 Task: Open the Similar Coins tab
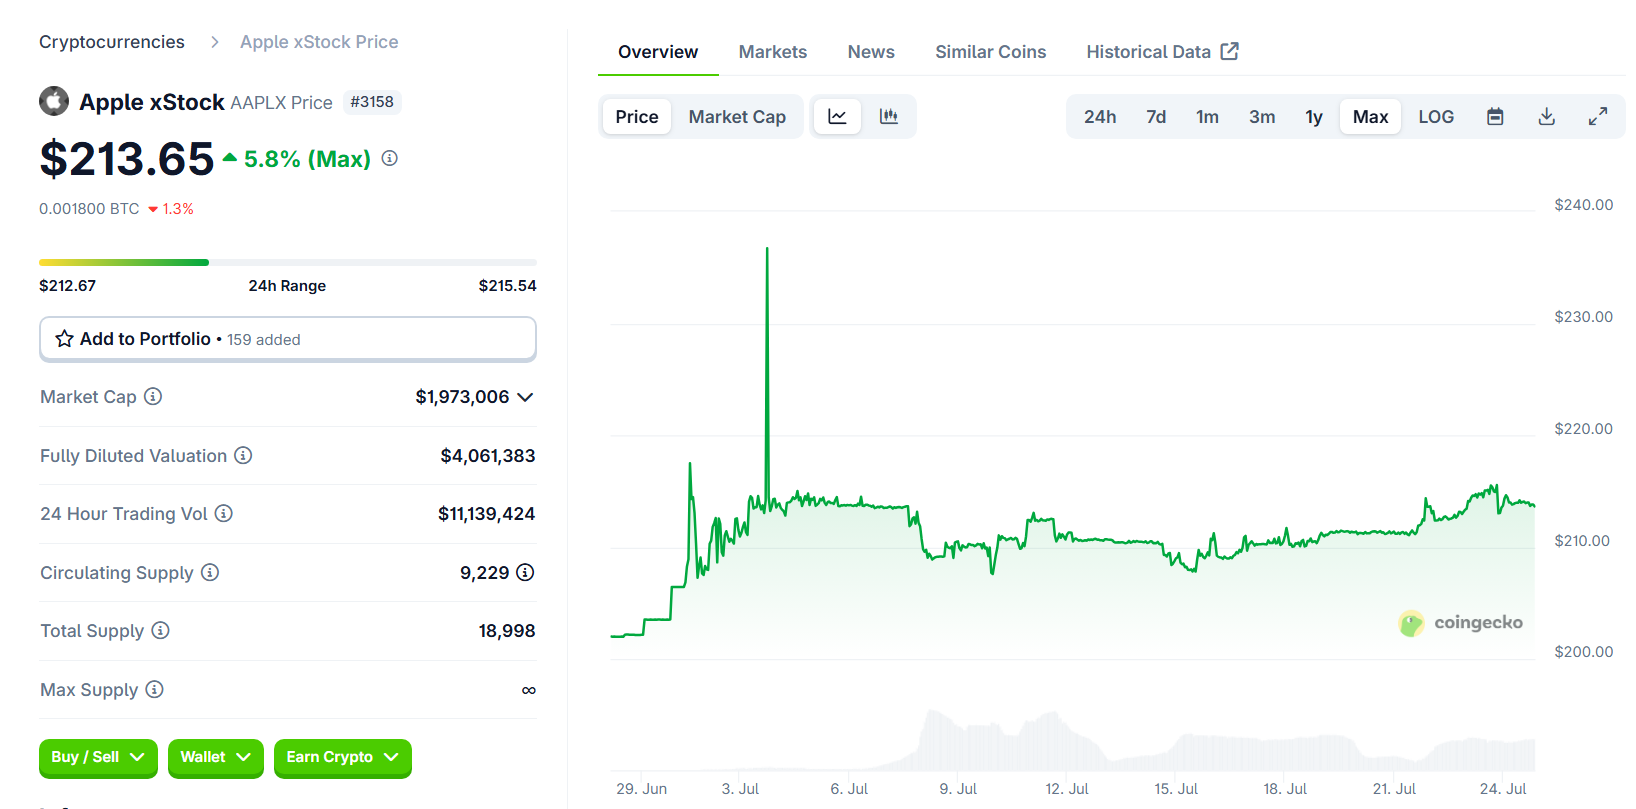990,52
